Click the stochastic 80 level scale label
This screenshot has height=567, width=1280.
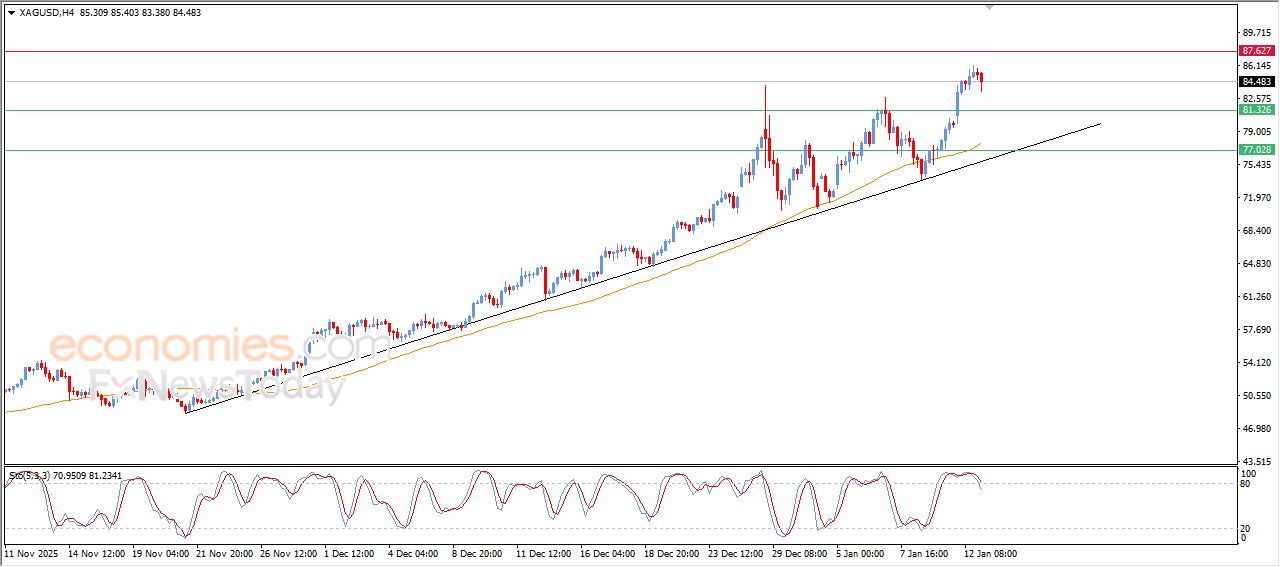1245,484
